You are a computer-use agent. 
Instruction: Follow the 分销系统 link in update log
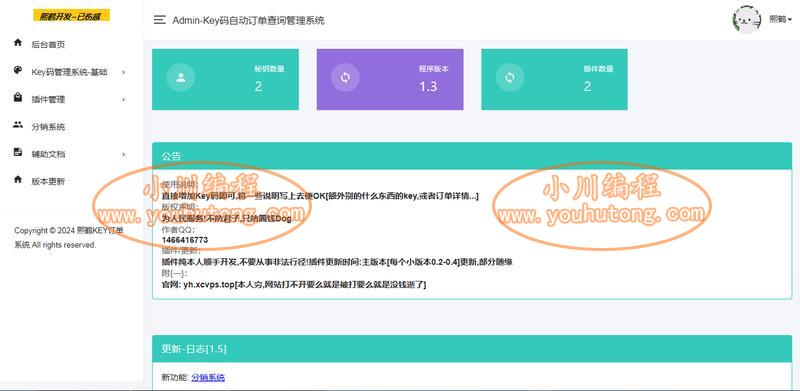pos(208,378)
